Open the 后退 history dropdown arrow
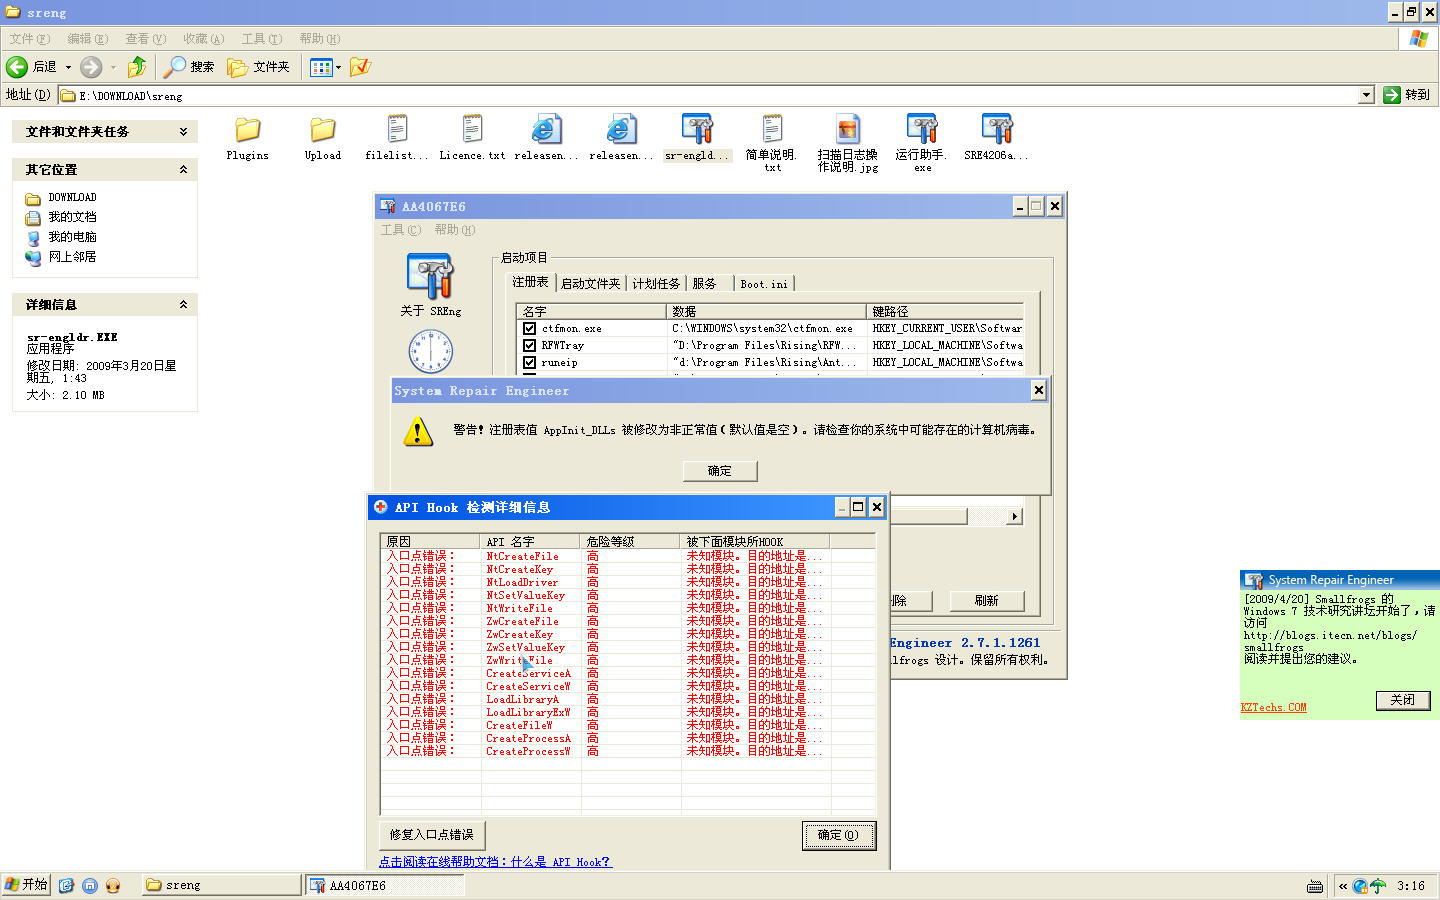 coord(68,67)
